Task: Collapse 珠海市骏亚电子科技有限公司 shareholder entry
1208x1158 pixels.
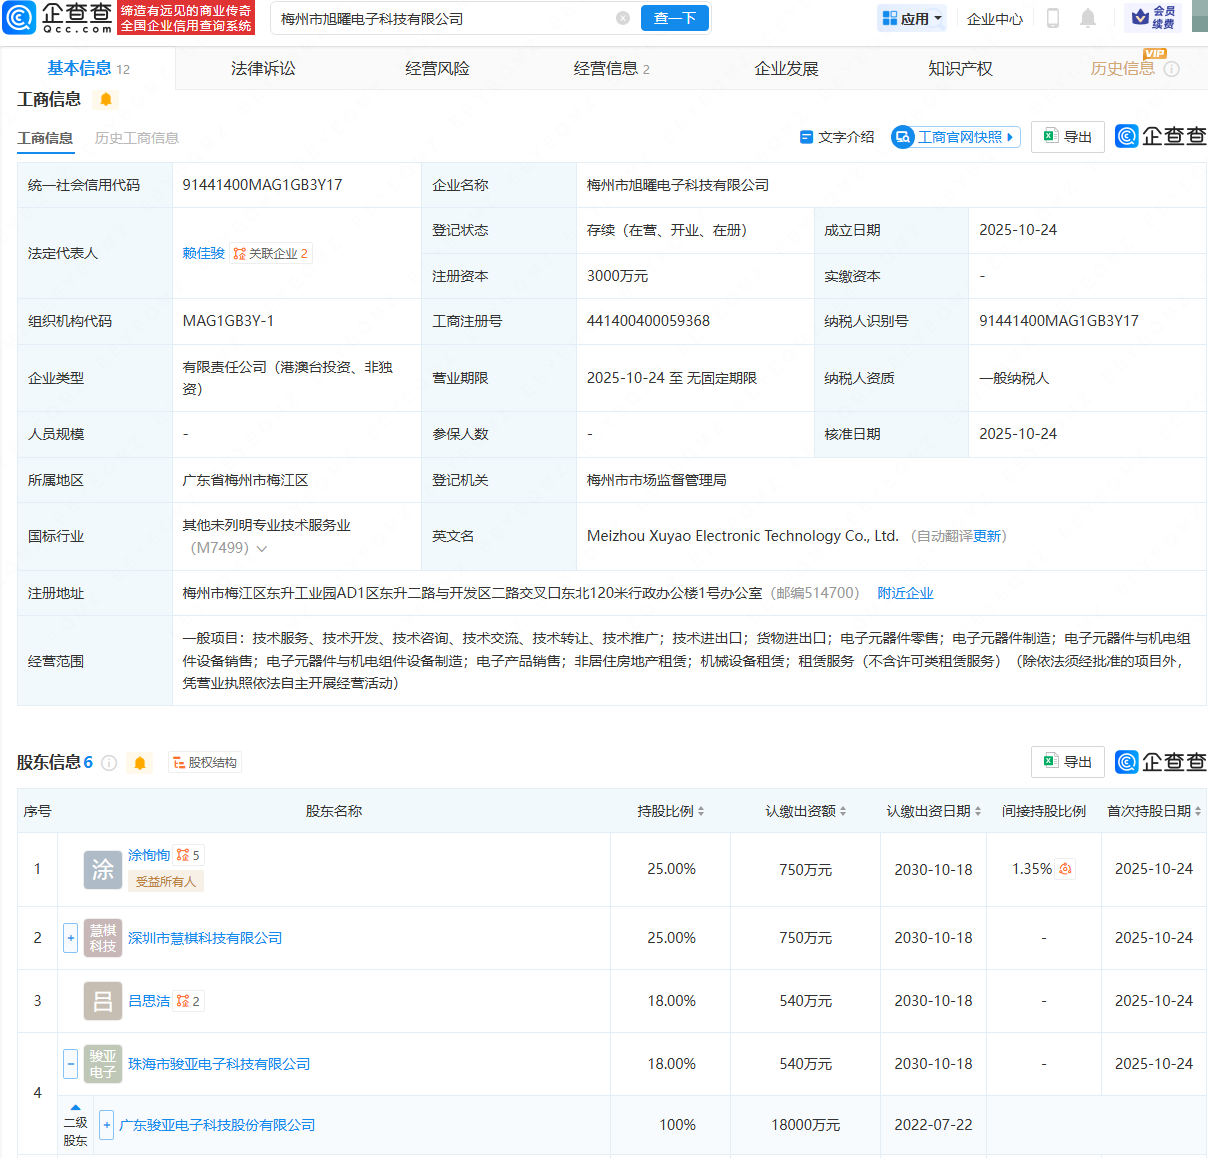Action: pos(70,1064)
